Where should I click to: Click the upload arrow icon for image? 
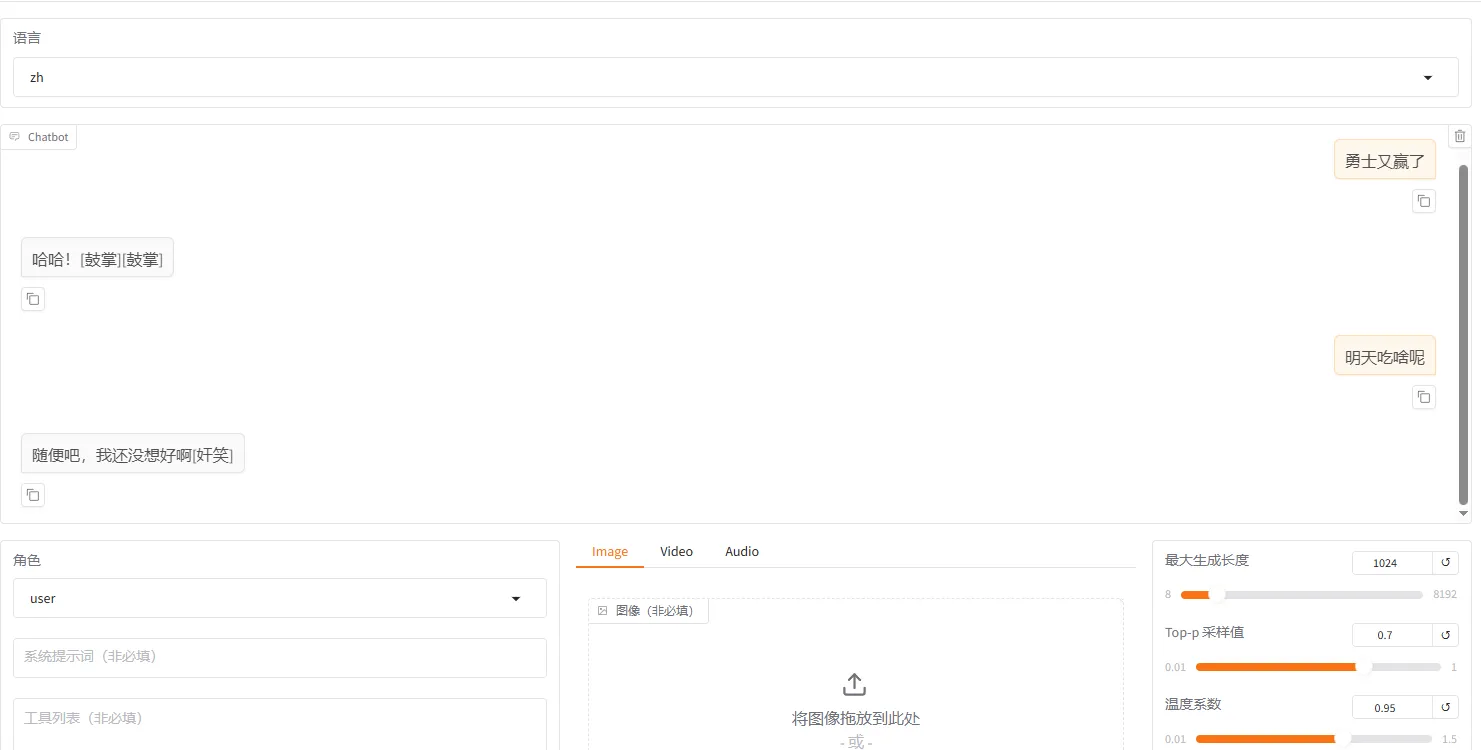pos(855,684)
